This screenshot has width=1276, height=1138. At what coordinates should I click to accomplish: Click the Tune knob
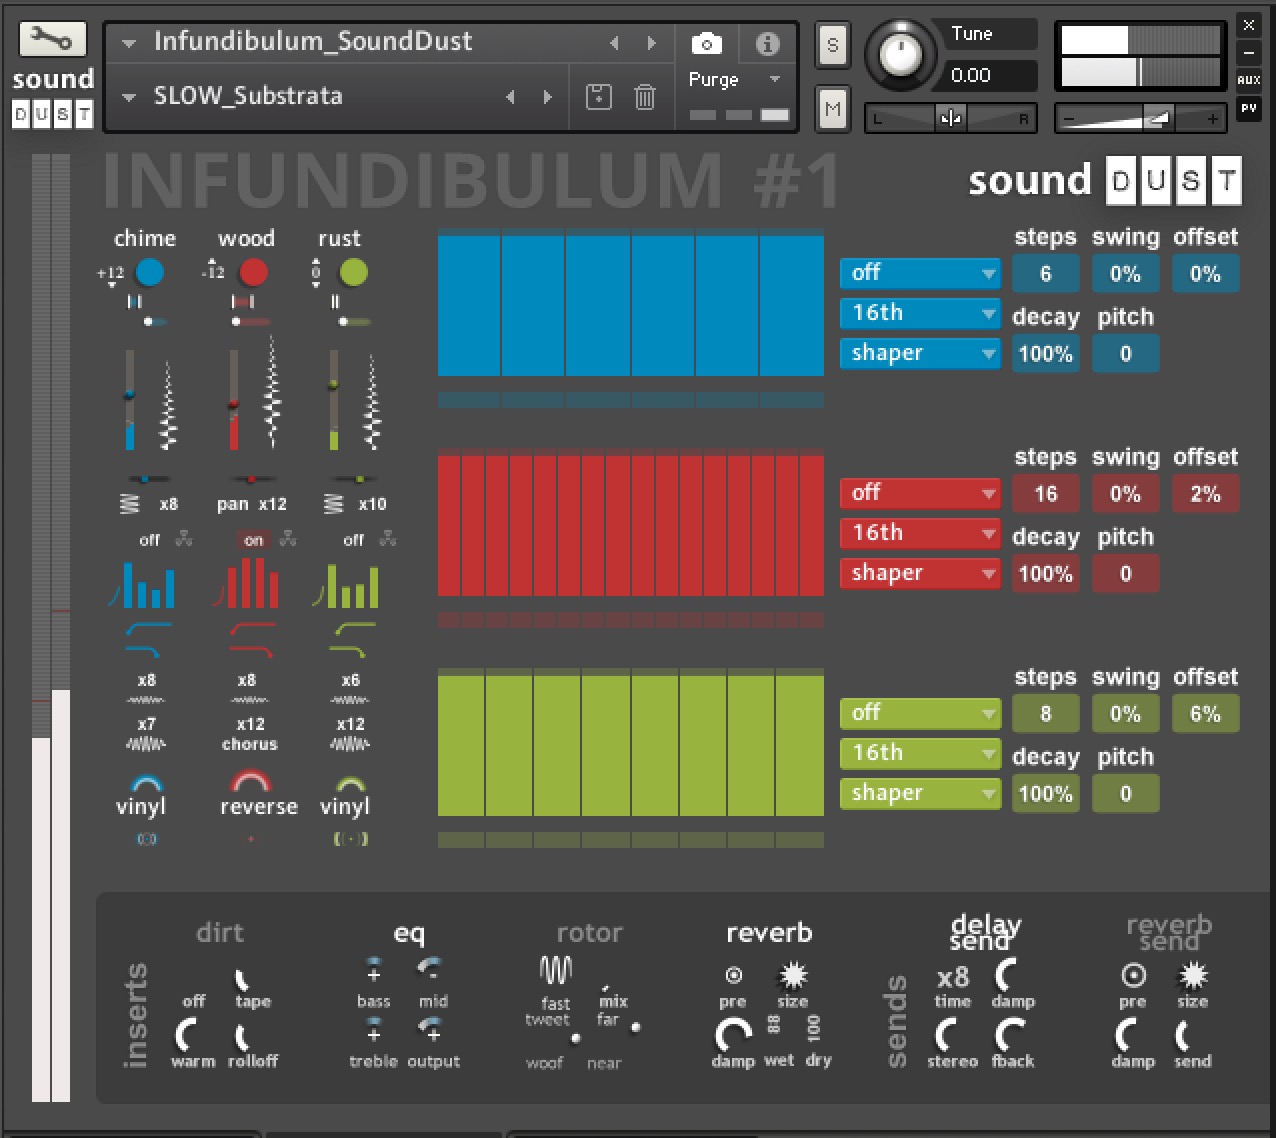coord(902,55)
